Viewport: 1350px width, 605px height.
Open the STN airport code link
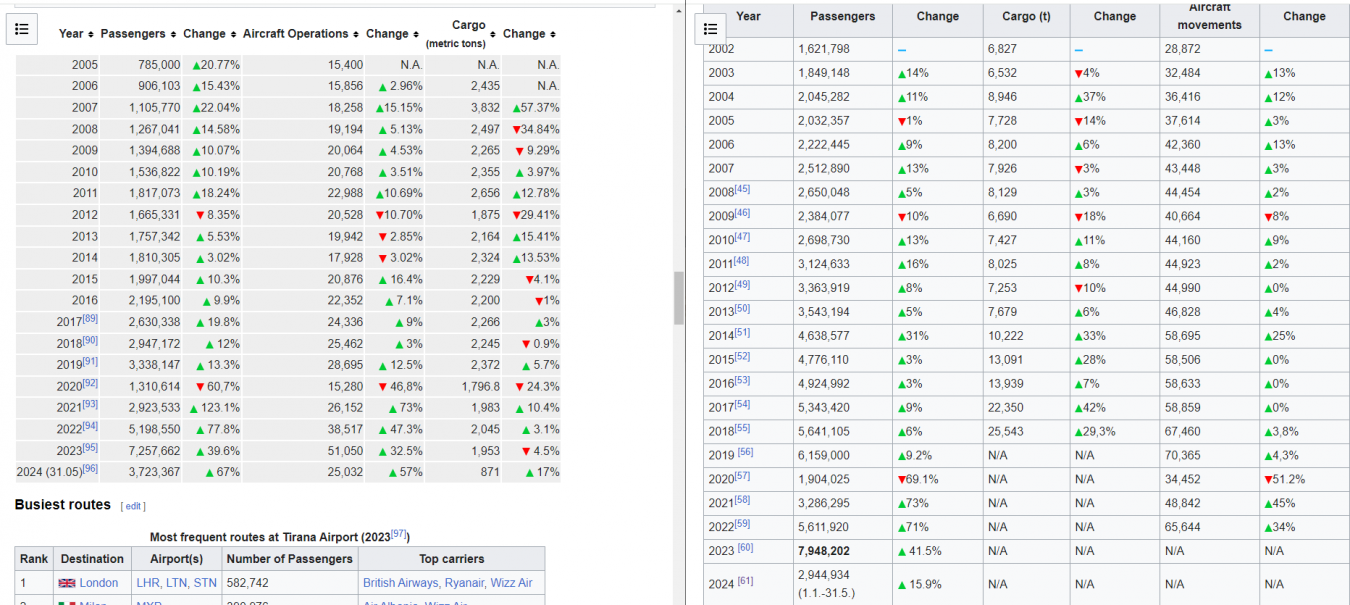205,583
